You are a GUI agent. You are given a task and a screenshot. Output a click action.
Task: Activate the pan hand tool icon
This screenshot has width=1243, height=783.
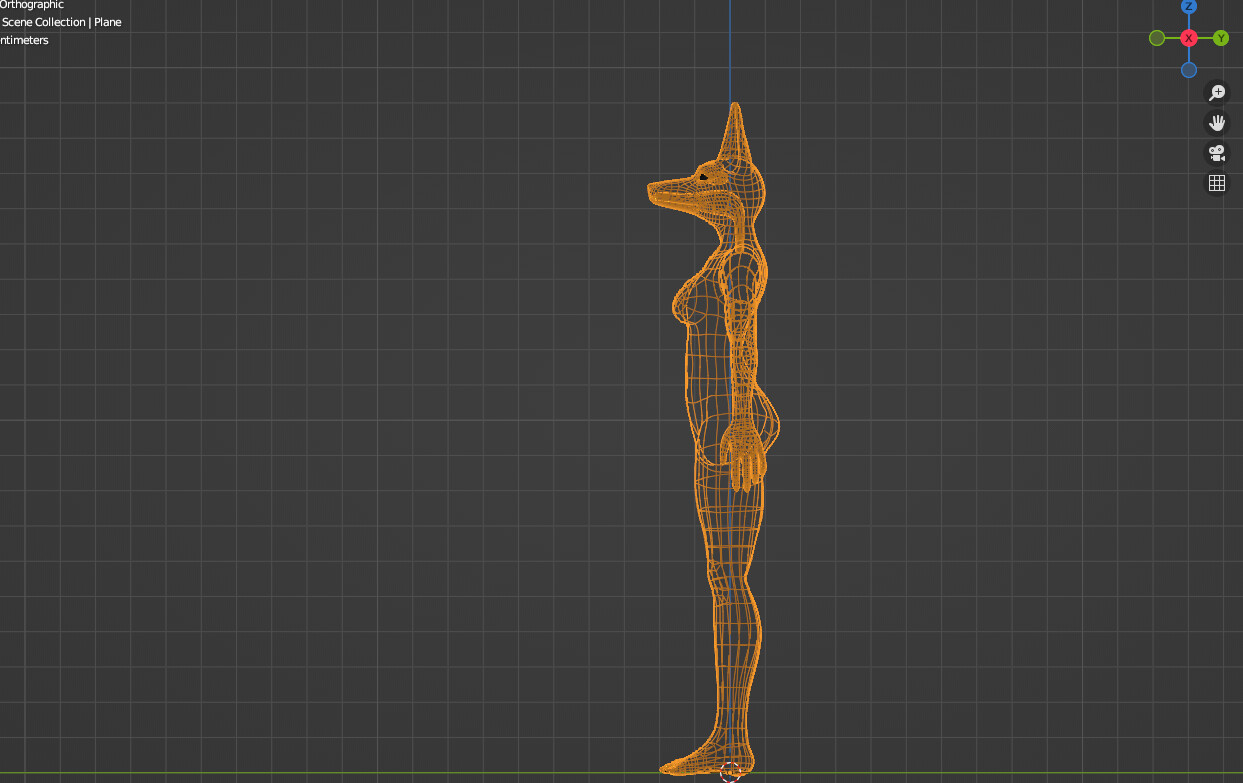pos(1216,122)
